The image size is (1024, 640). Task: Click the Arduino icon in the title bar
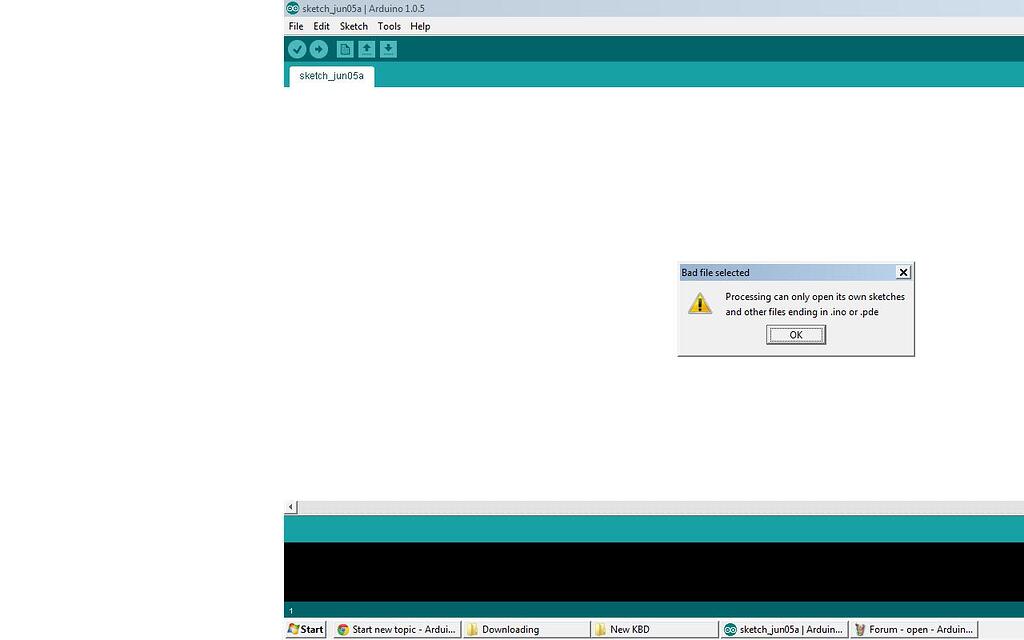coord(292,8)
